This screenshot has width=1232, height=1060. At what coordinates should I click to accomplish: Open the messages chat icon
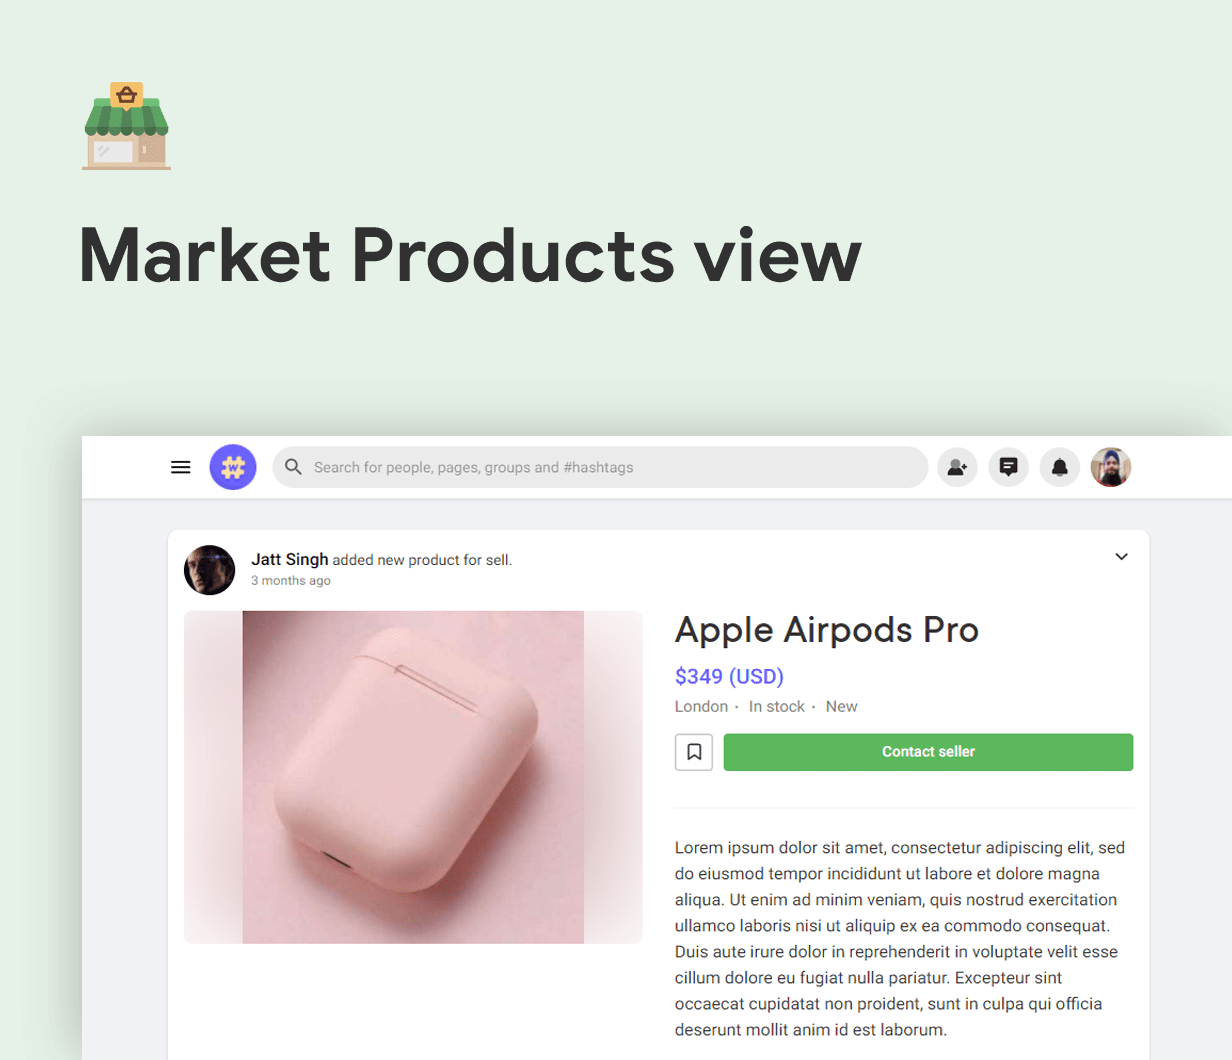click(1009, 467)
